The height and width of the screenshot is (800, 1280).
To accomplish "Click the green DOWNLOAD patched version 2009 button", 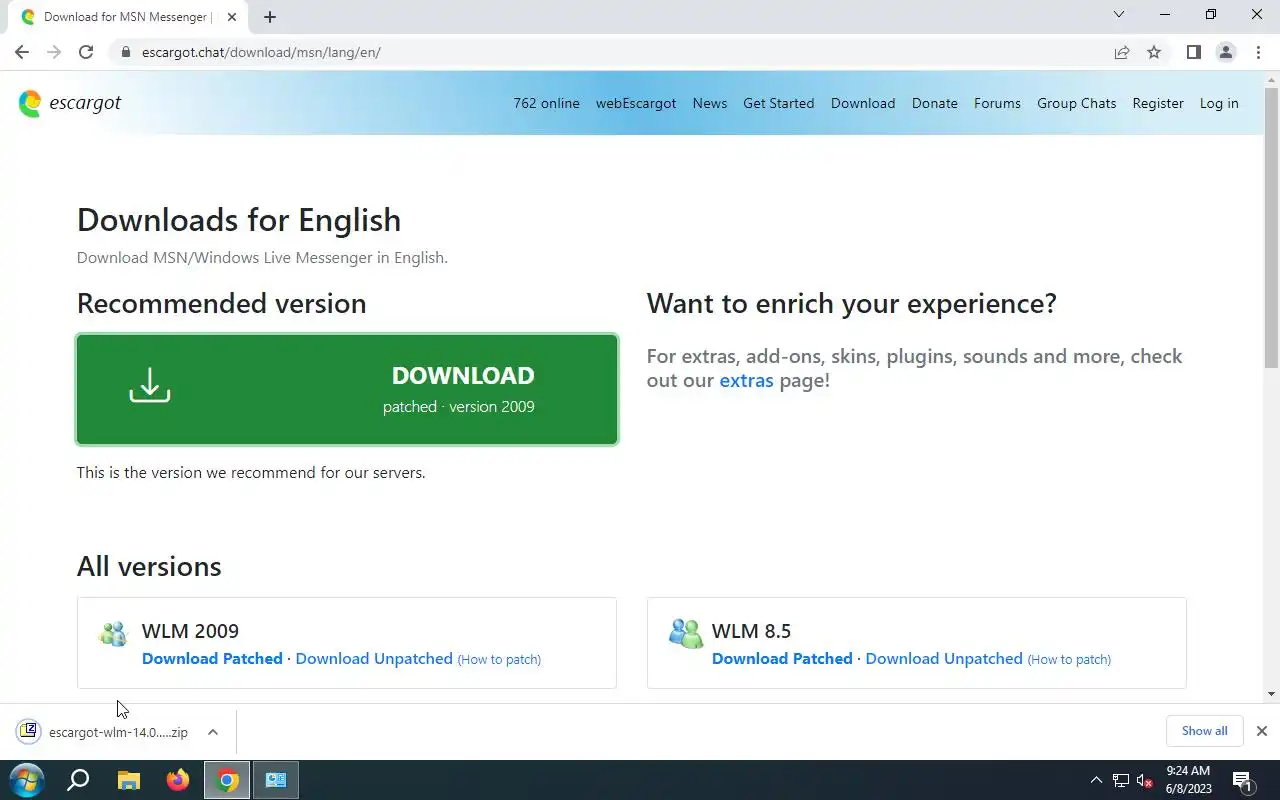I will point(347,389).
